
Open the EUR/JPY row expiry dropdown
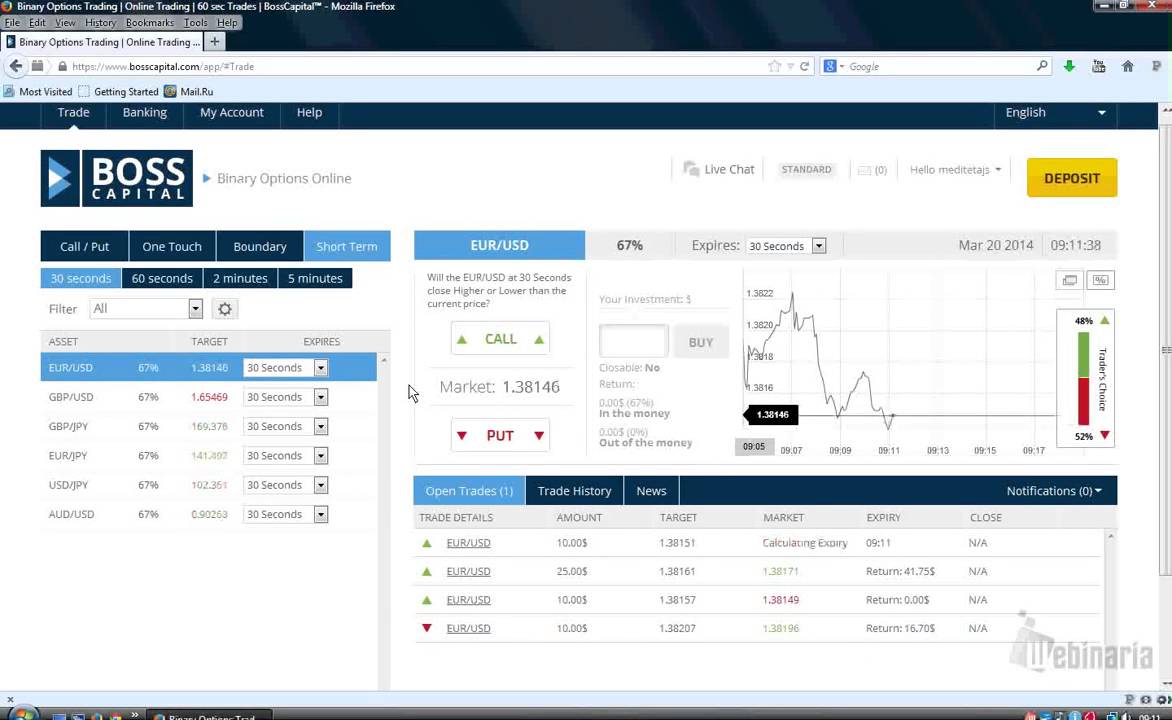321,455
